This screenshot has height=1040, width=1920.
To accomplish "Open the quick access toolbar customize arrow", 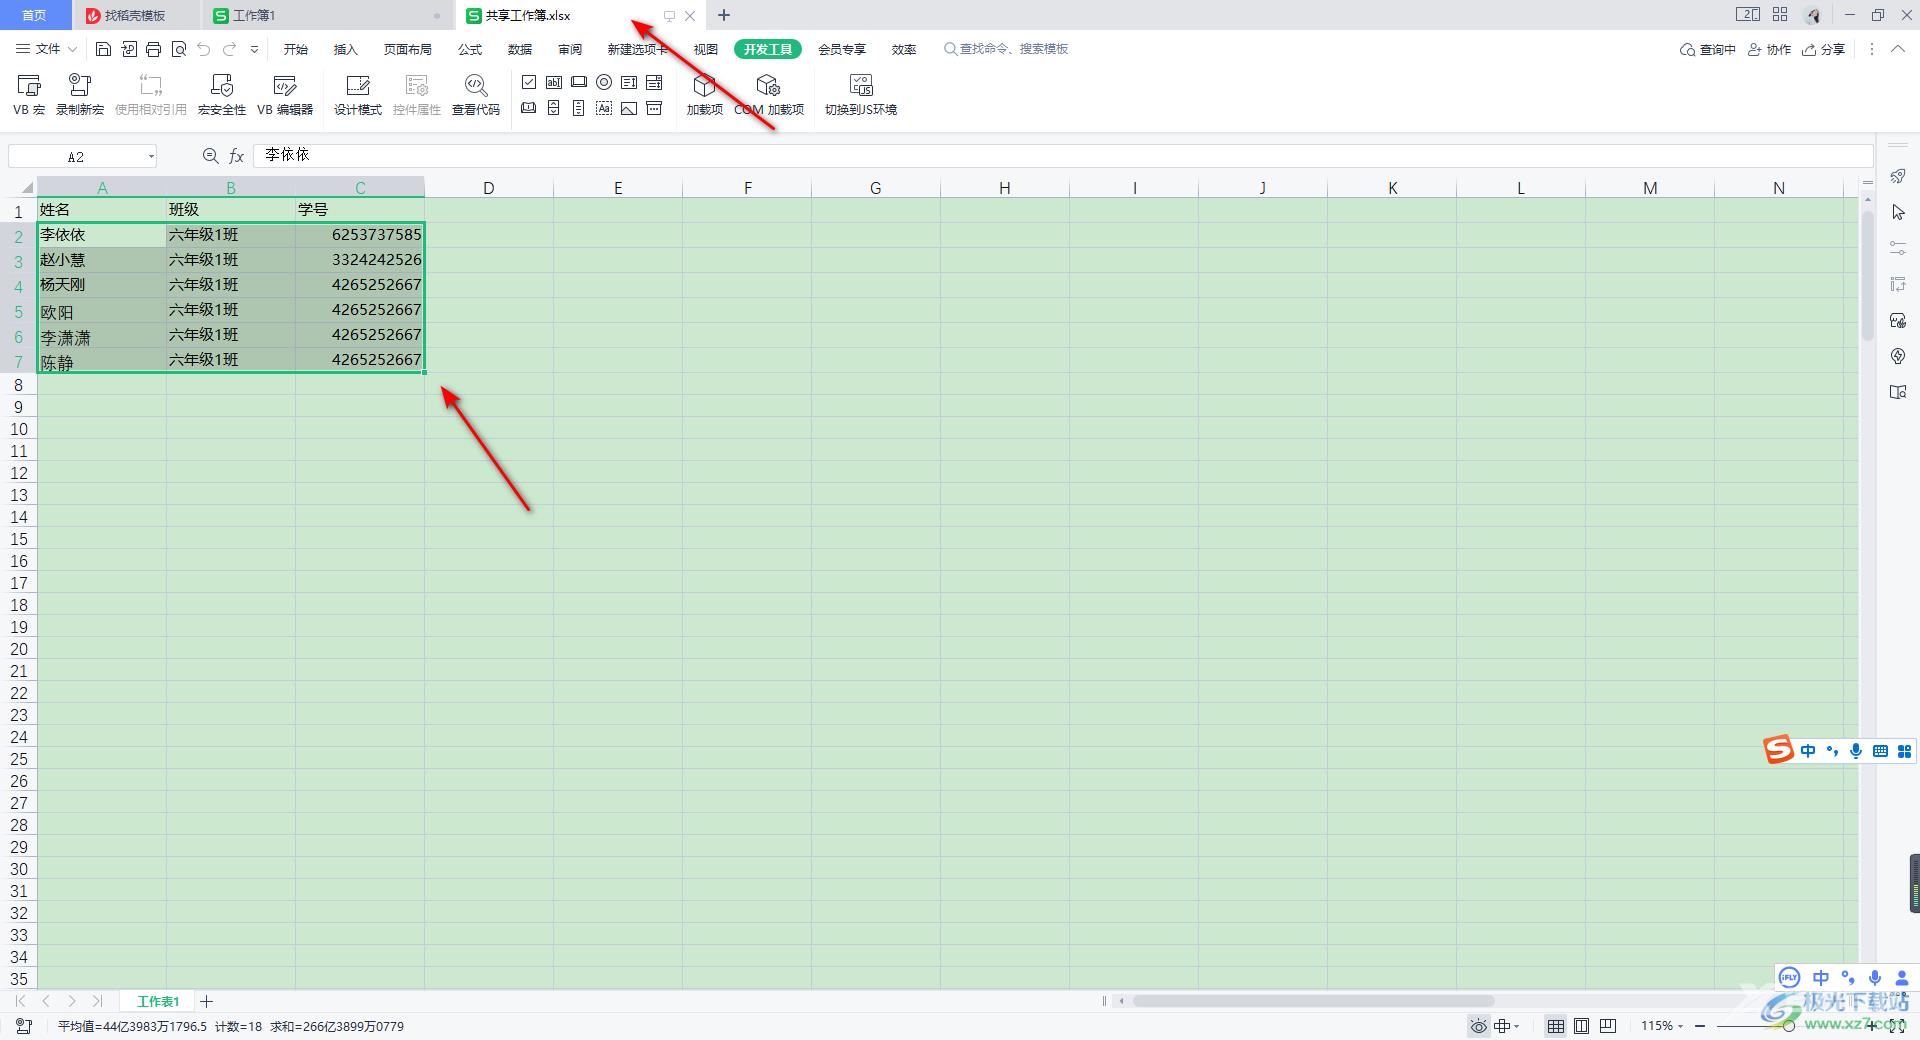I will tap(254, 49).
